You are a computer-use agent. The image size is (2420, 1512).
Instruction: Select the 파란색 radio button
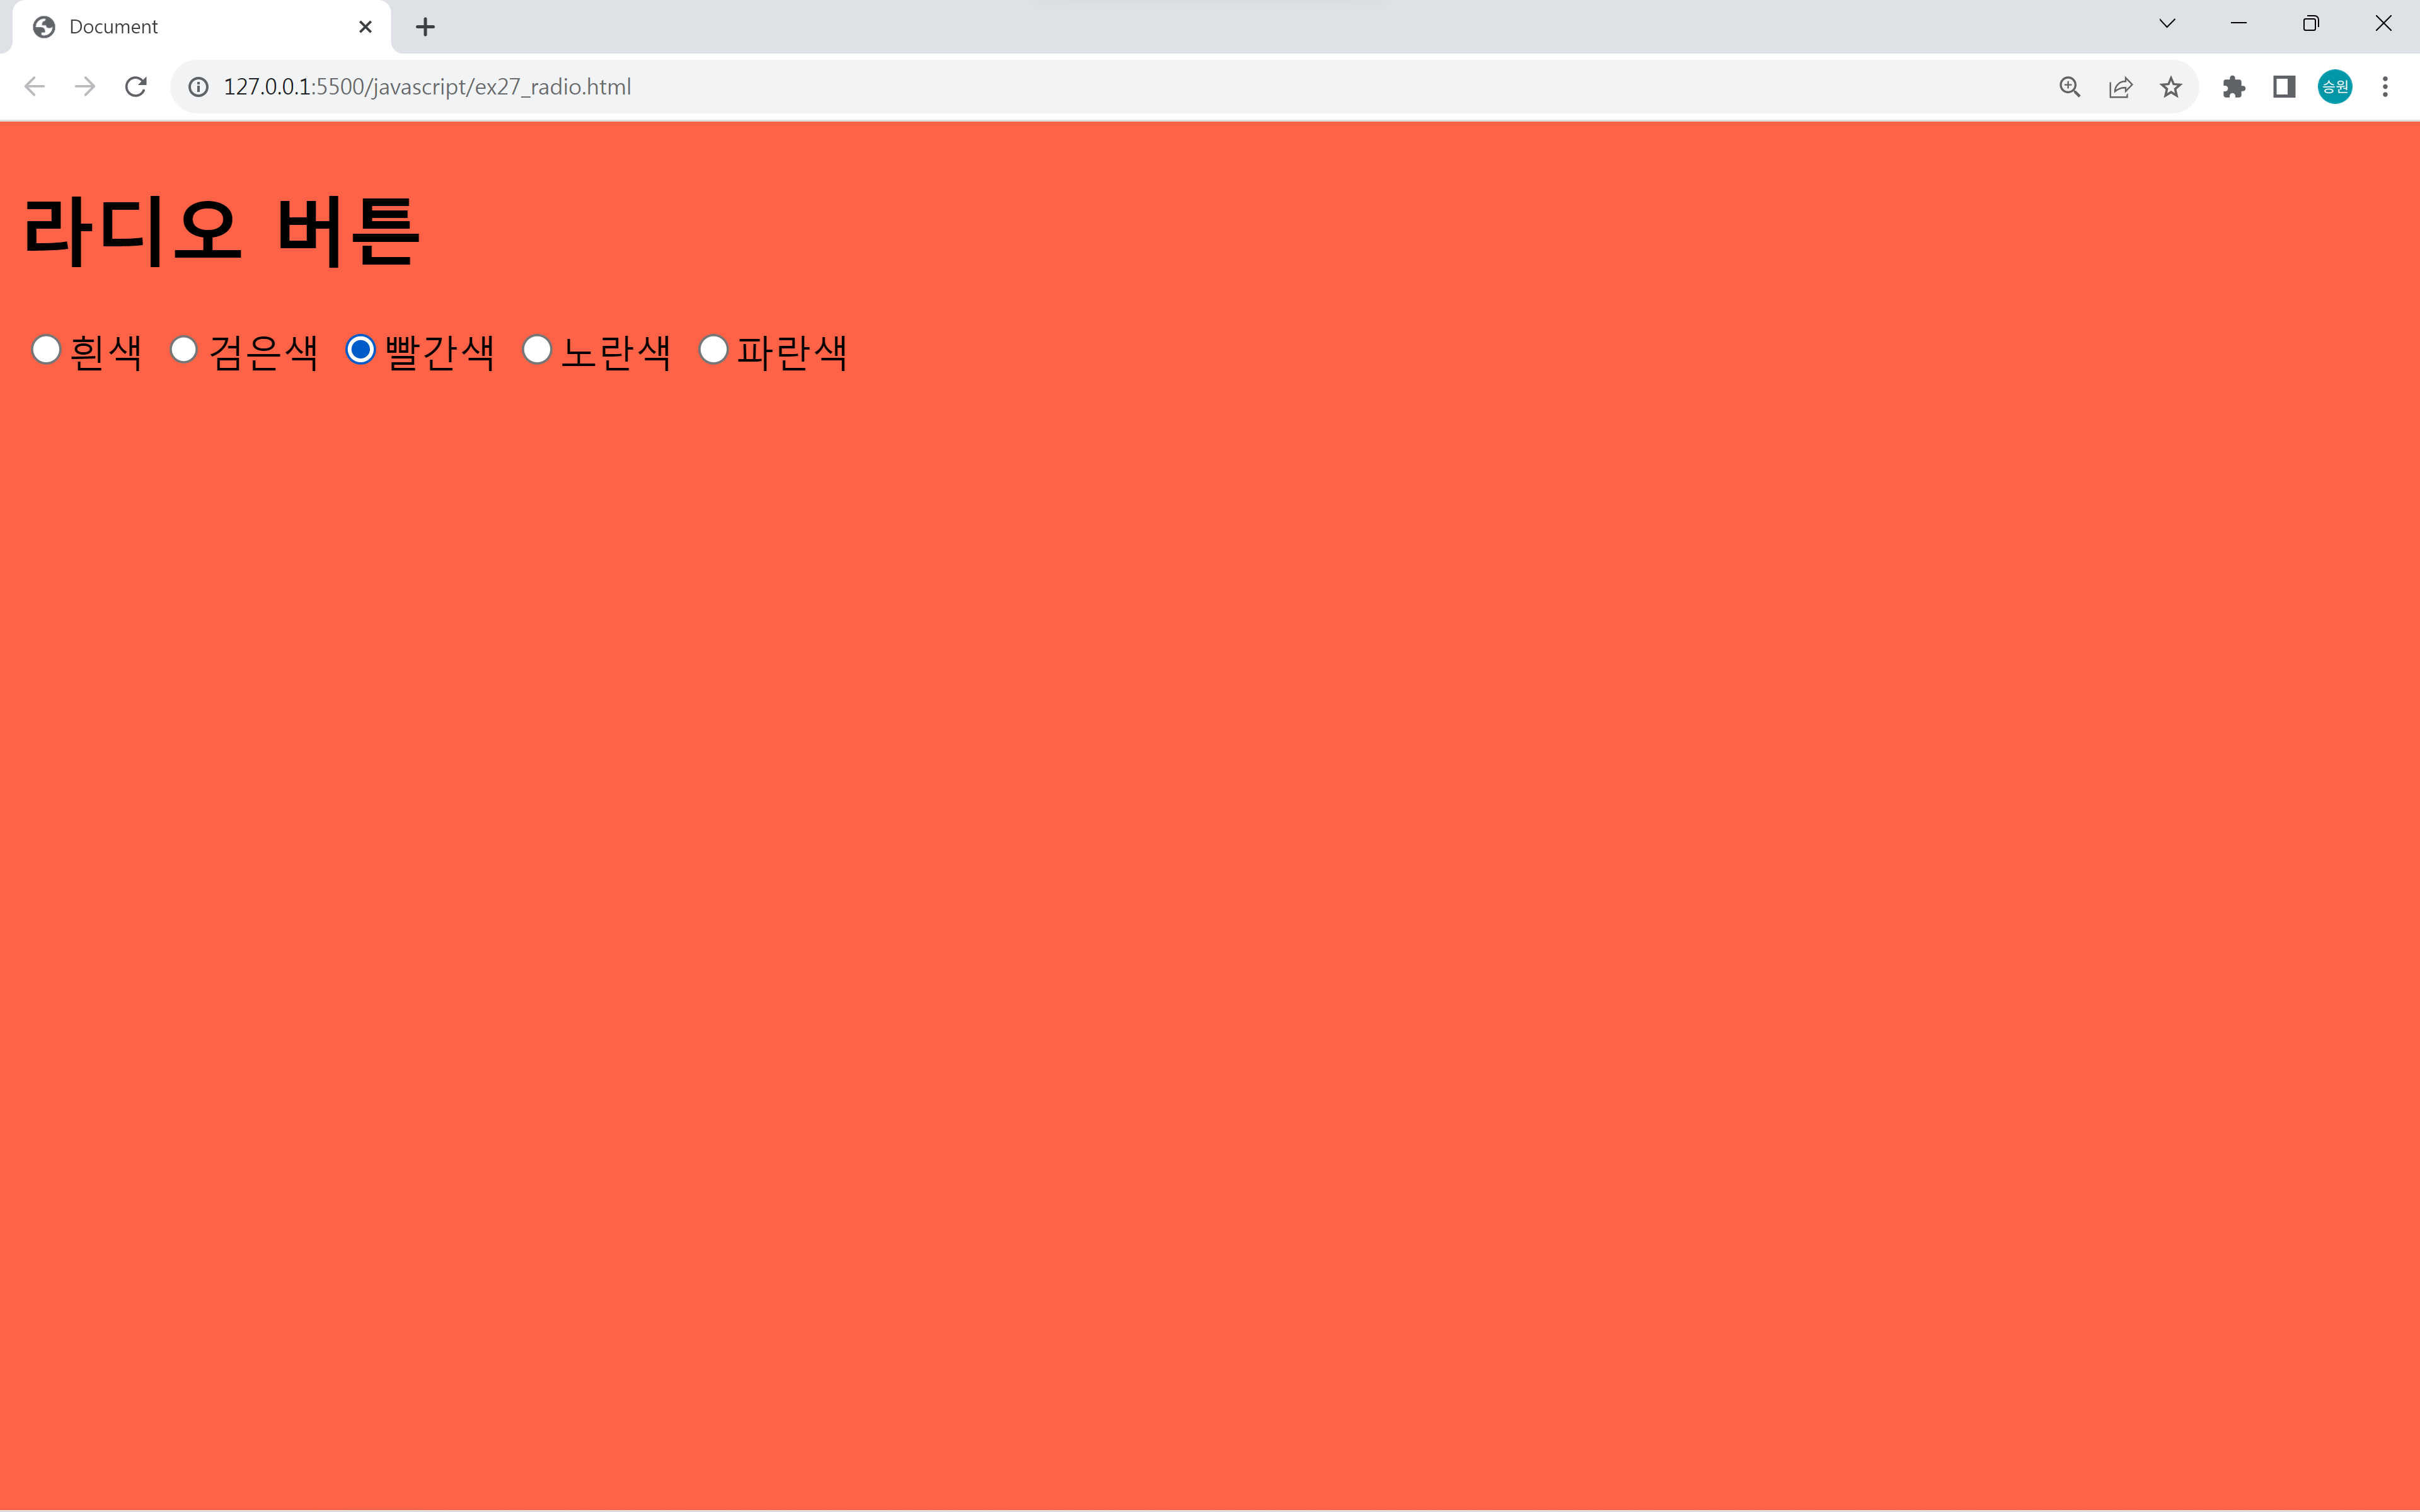(x=713, y=350)
